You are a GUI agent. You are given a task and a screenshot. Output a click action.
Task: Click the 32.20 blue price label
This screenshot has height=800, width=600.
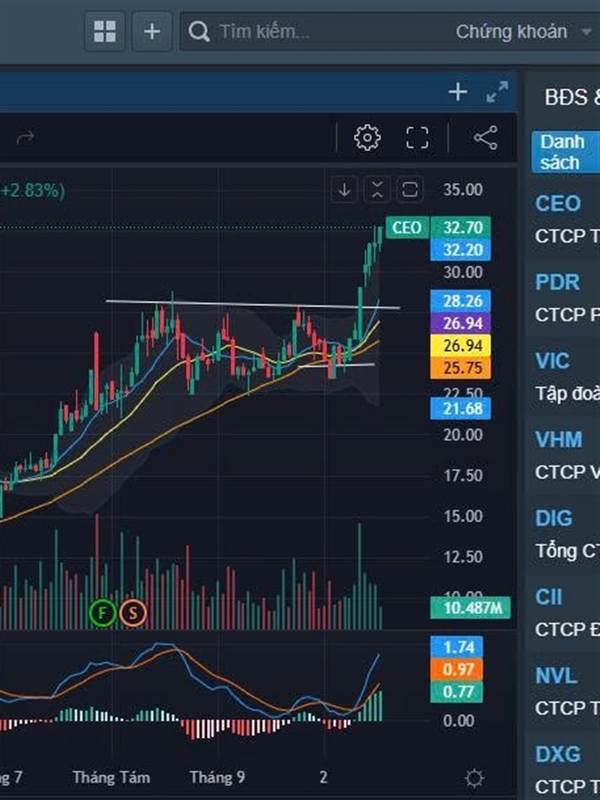coord(461,250)
